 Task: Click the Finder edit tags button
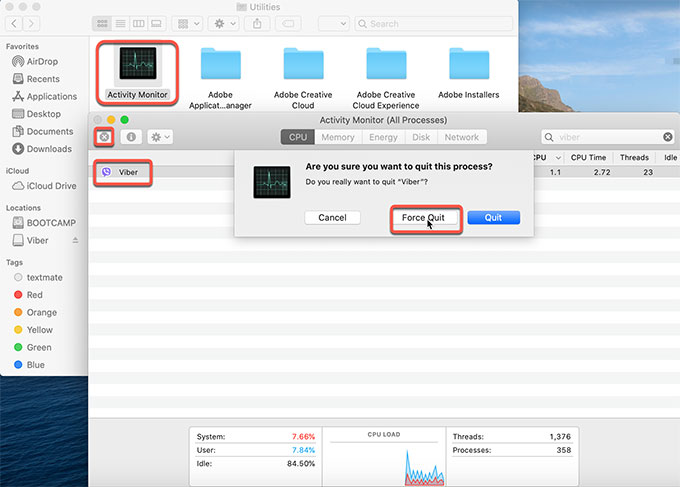[x=288, y=23]
